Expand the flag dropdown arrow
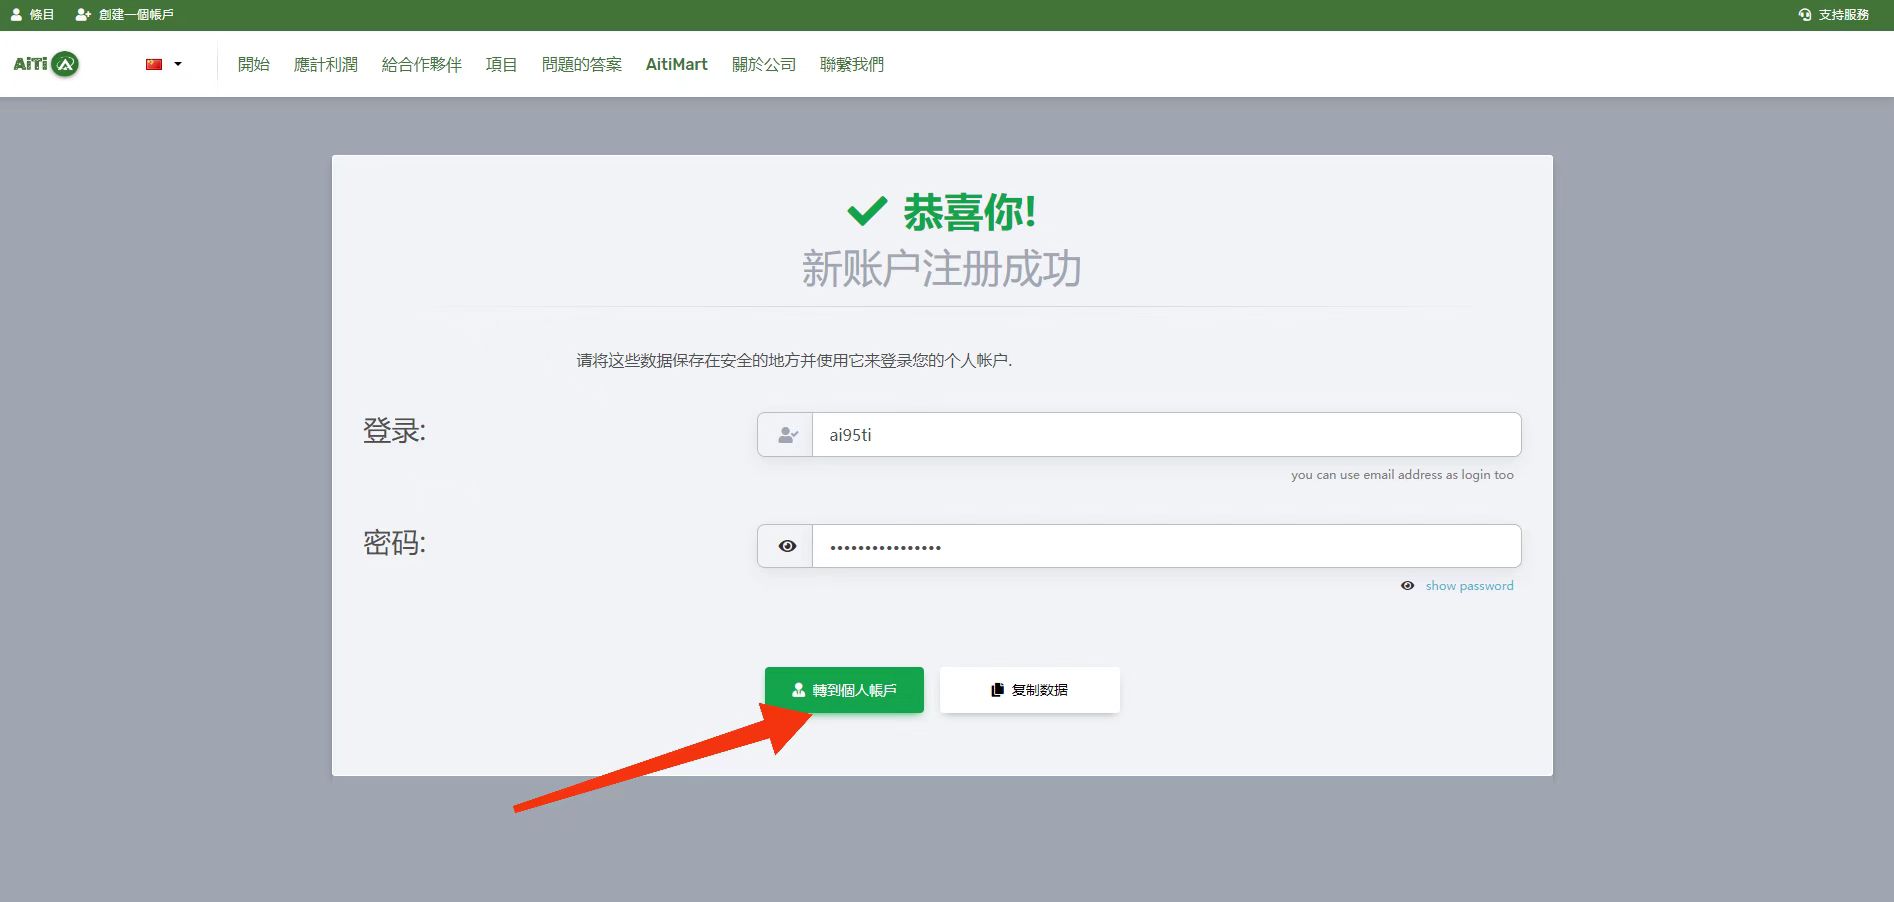Image resolution: width=1894 pixels, height=902 pixels. pyautogui.click(x=178, y=63)
